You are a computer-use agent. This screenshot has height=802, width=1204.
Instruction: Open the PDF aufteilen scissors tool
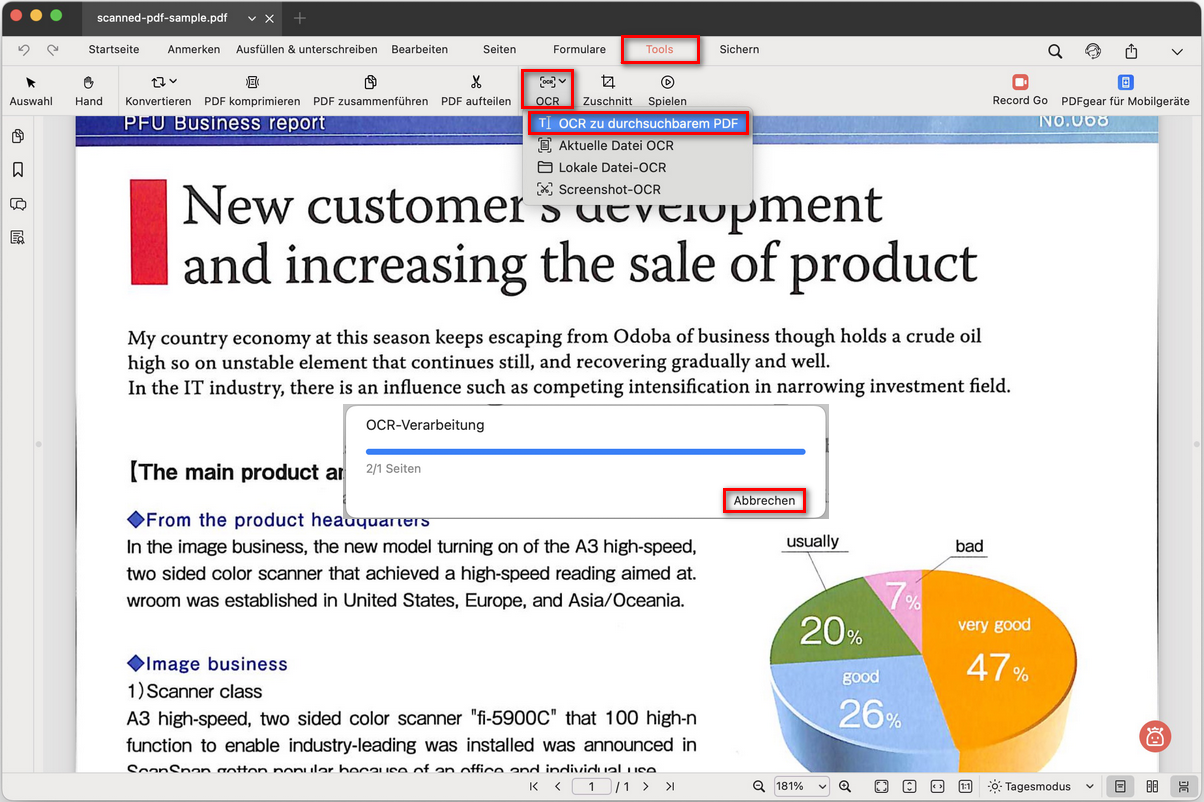[476, 90]
